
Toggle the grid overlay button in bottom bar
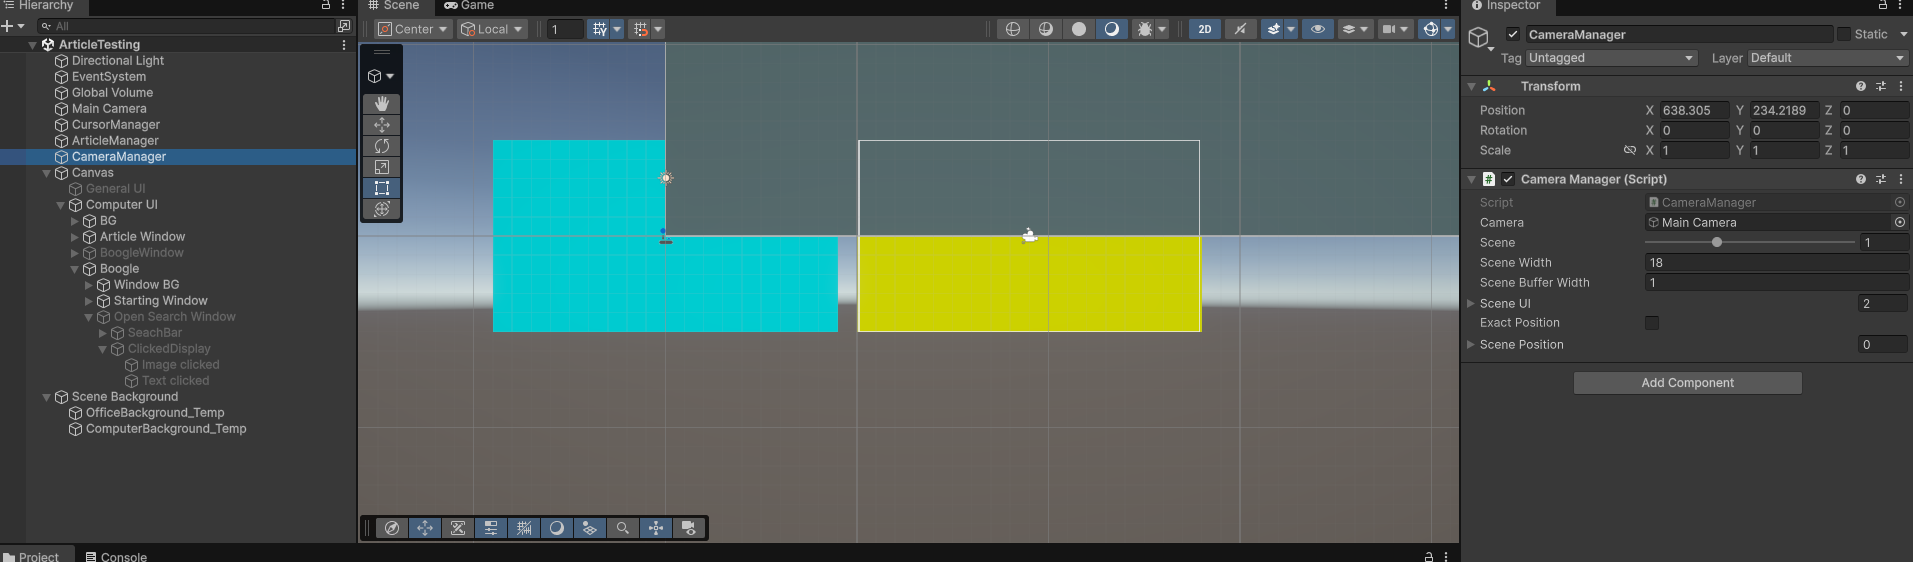[524, 528]
